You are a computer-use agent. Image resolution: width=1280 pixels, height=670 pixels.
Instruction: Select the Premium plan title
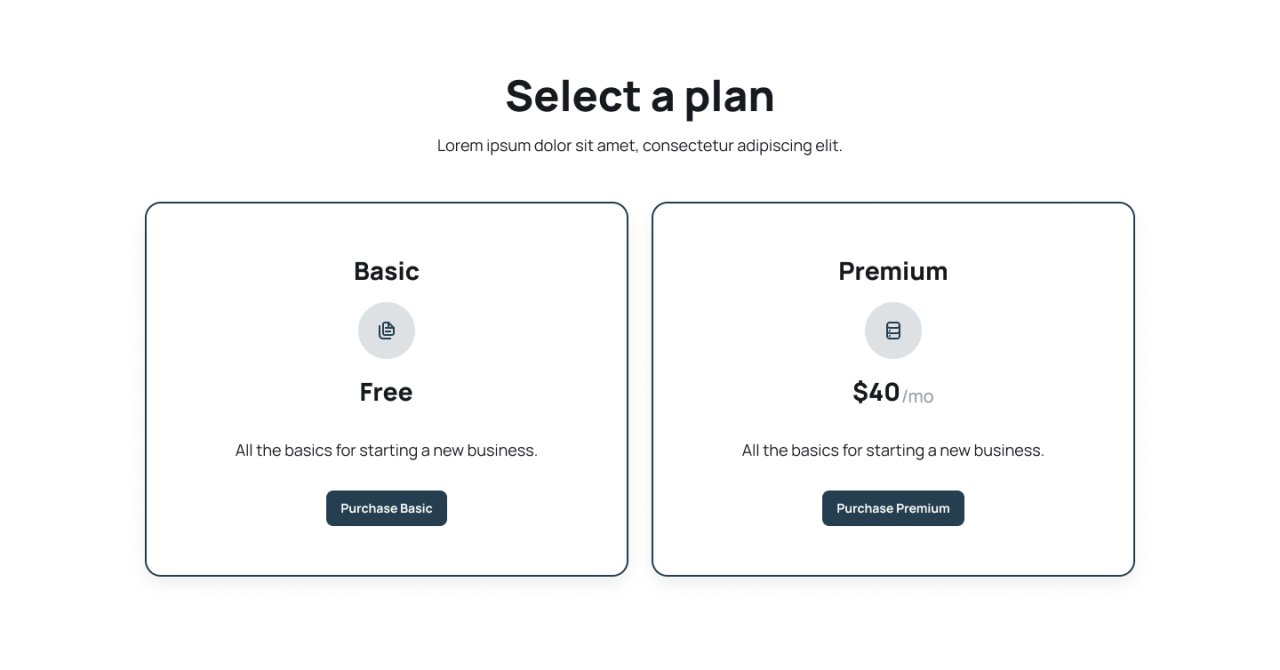[893, 271]
